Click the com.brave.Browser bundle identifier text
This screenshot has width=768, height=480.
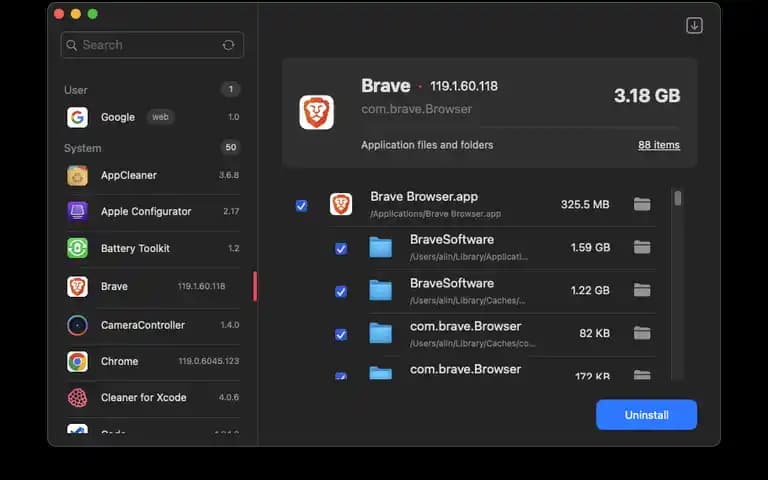[416, 109]
